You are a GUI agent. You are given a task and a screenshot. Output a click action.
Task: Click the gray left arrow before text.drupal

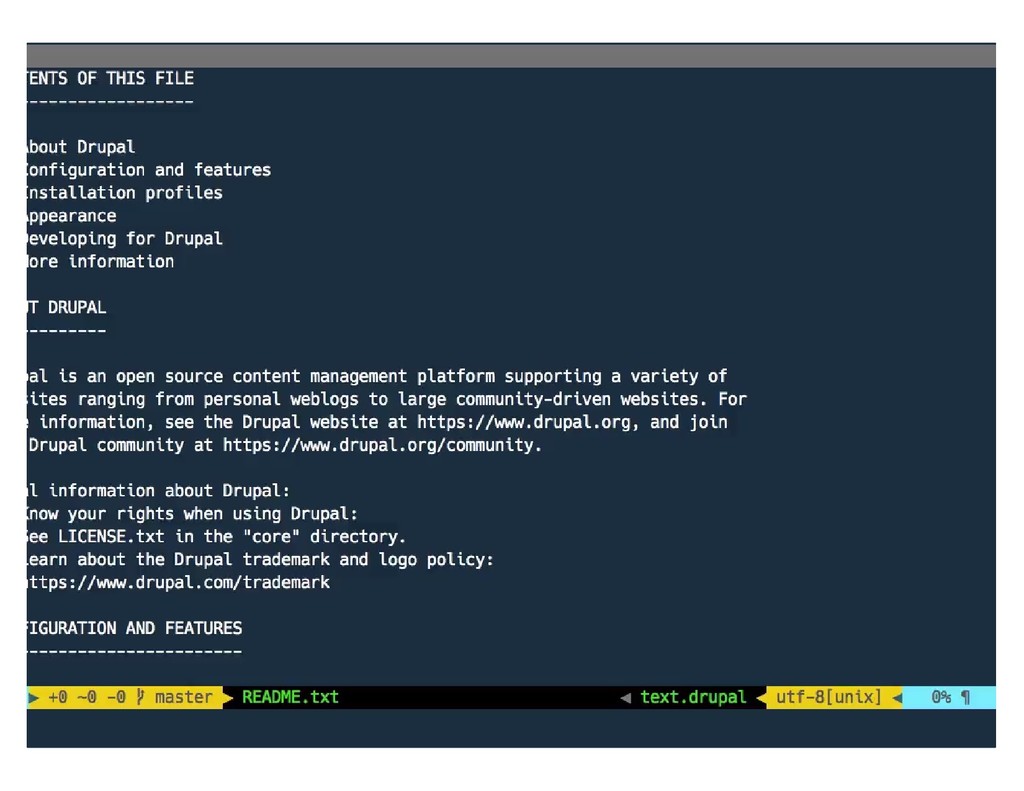pos(626,698)
